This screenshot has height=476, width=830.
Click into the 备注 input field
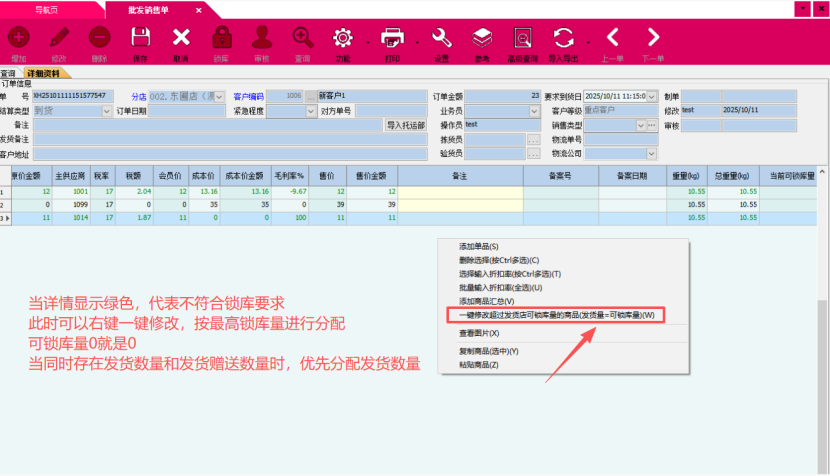point(208,125)
